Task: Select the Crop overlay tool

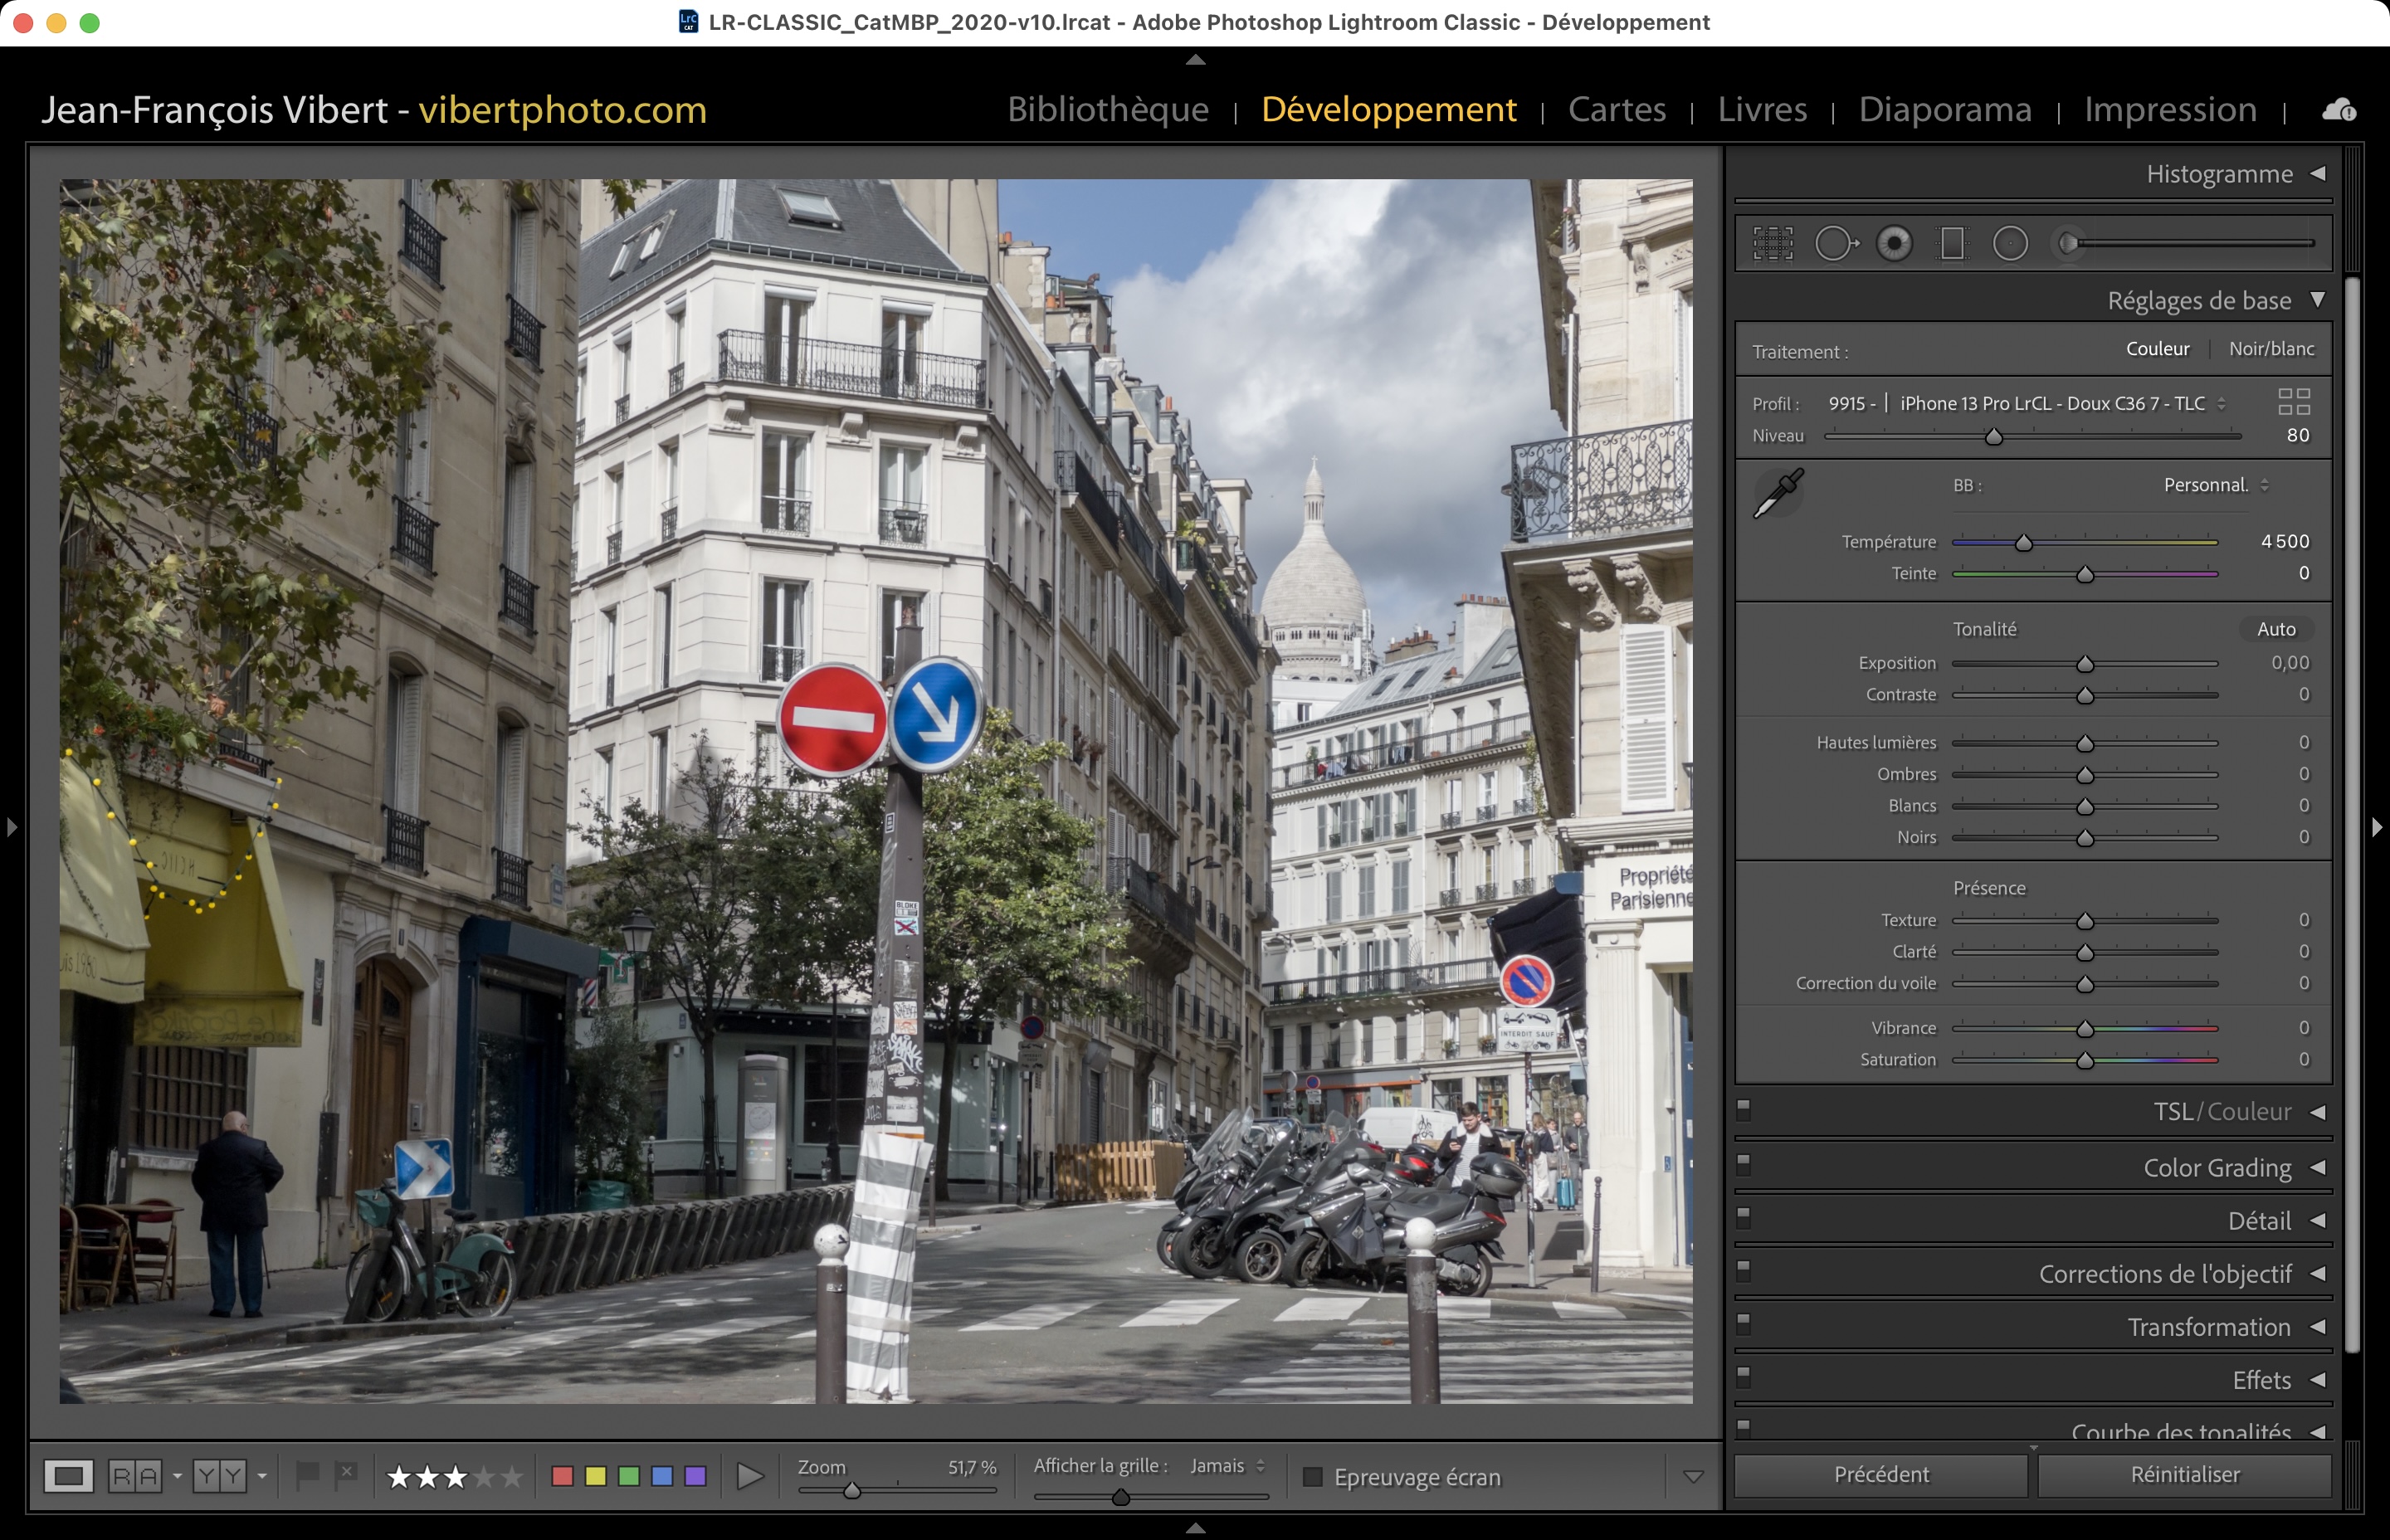Action: pyautogui.click(x=1772, y=243)
